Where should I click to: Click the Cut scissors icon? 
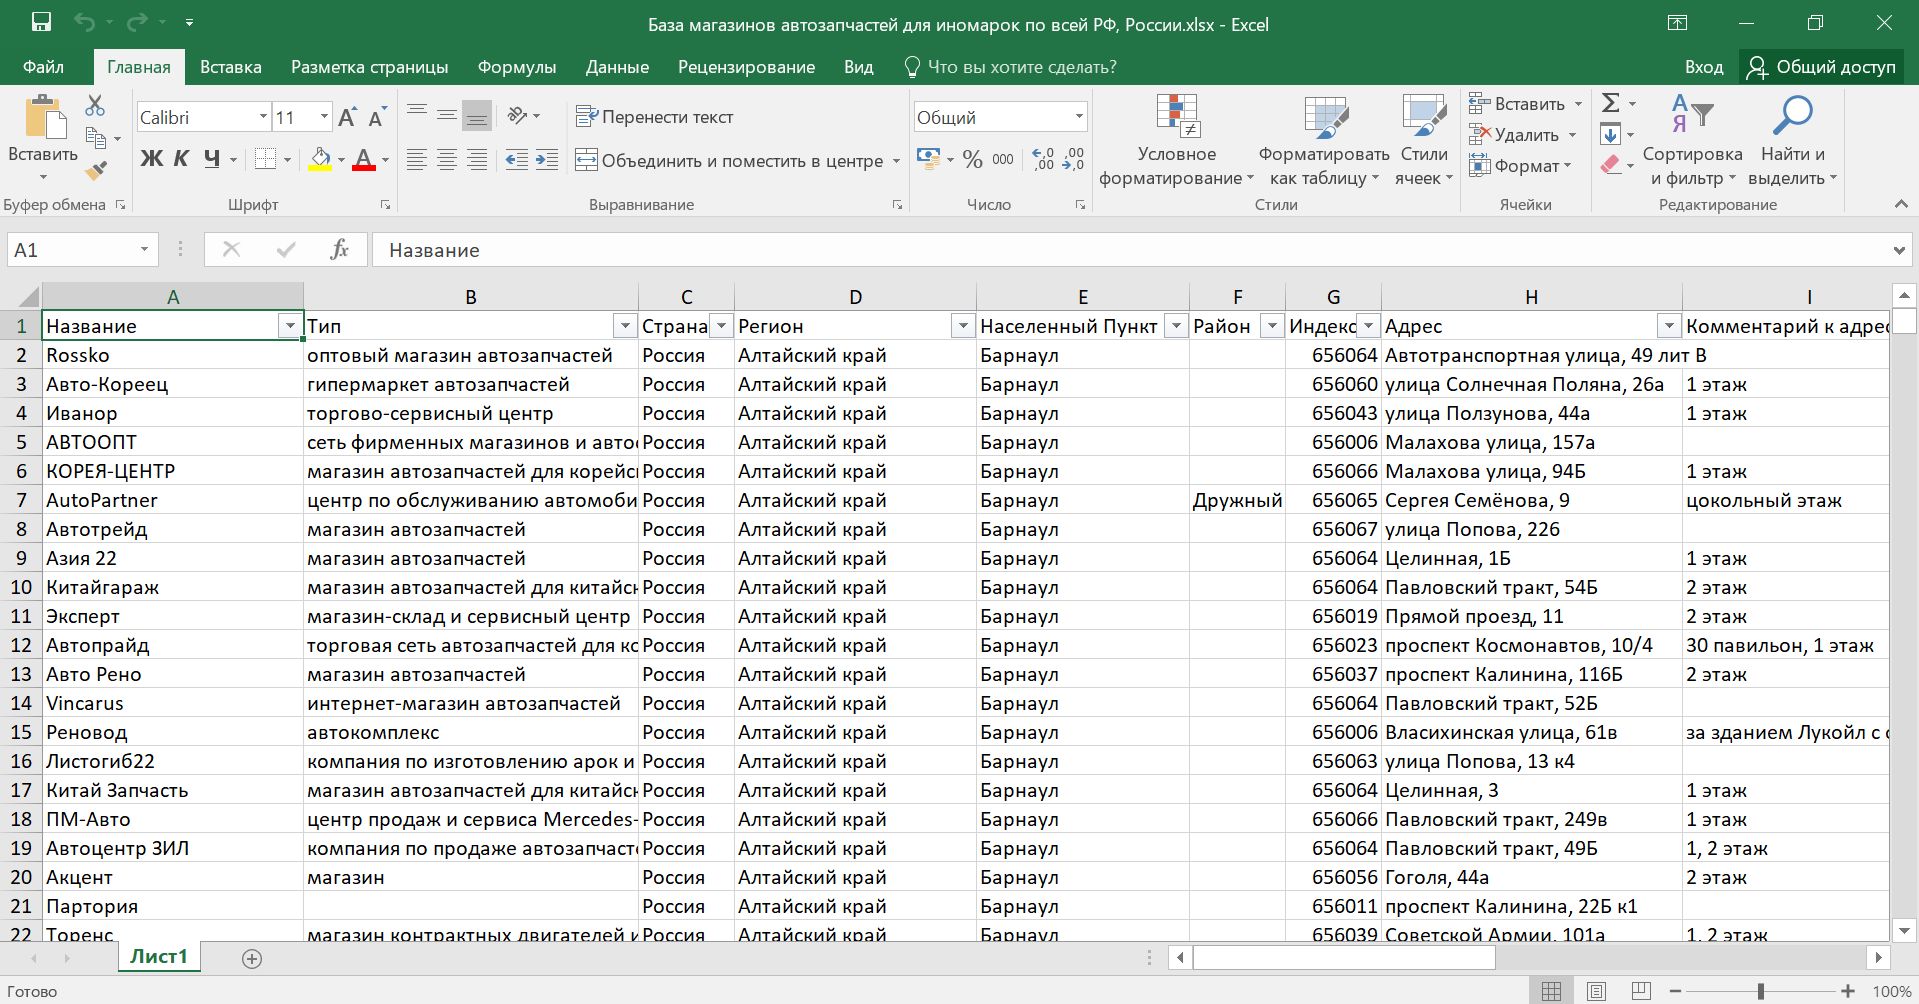point(95,106)
